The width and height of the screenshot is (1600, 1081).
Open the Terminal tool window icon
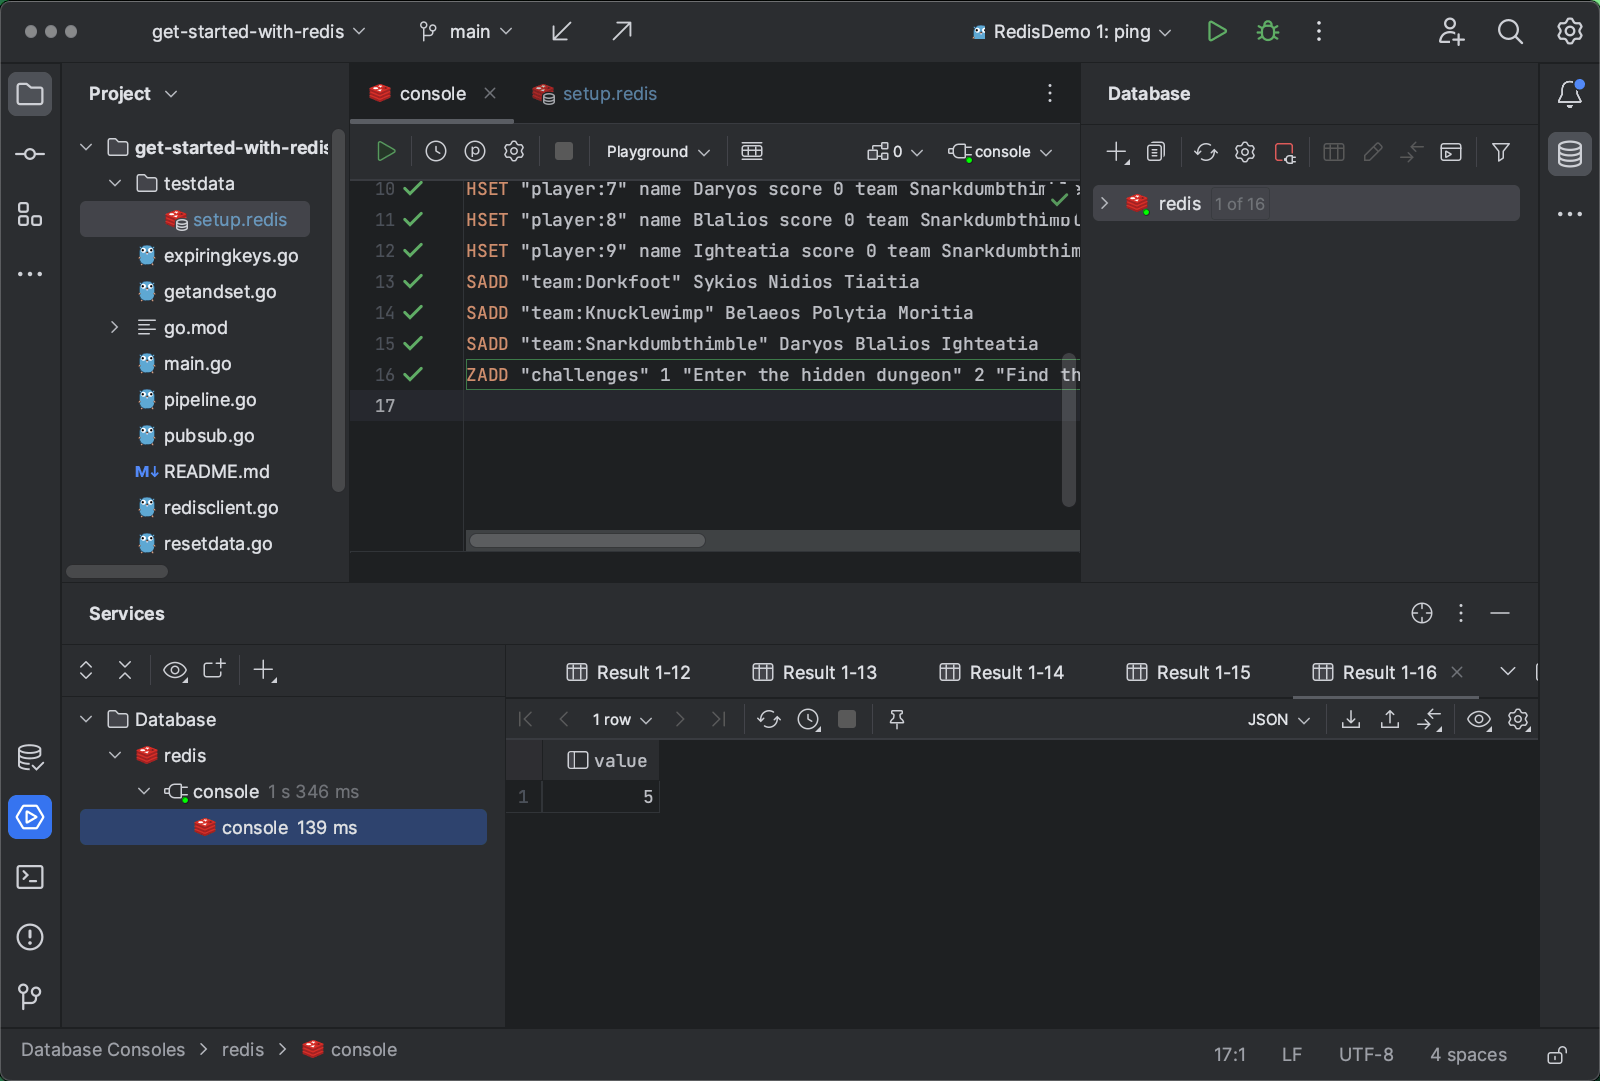30,877
